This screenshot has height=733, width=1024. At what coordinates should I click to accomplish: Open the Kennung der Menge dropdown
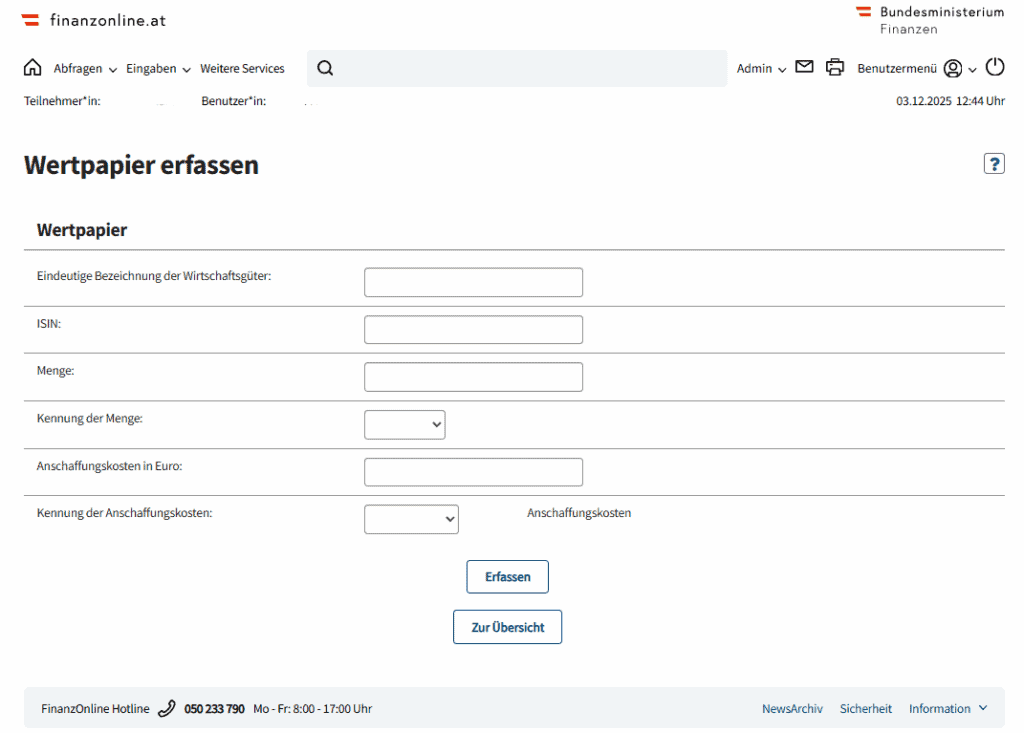(x=404, y=425)
